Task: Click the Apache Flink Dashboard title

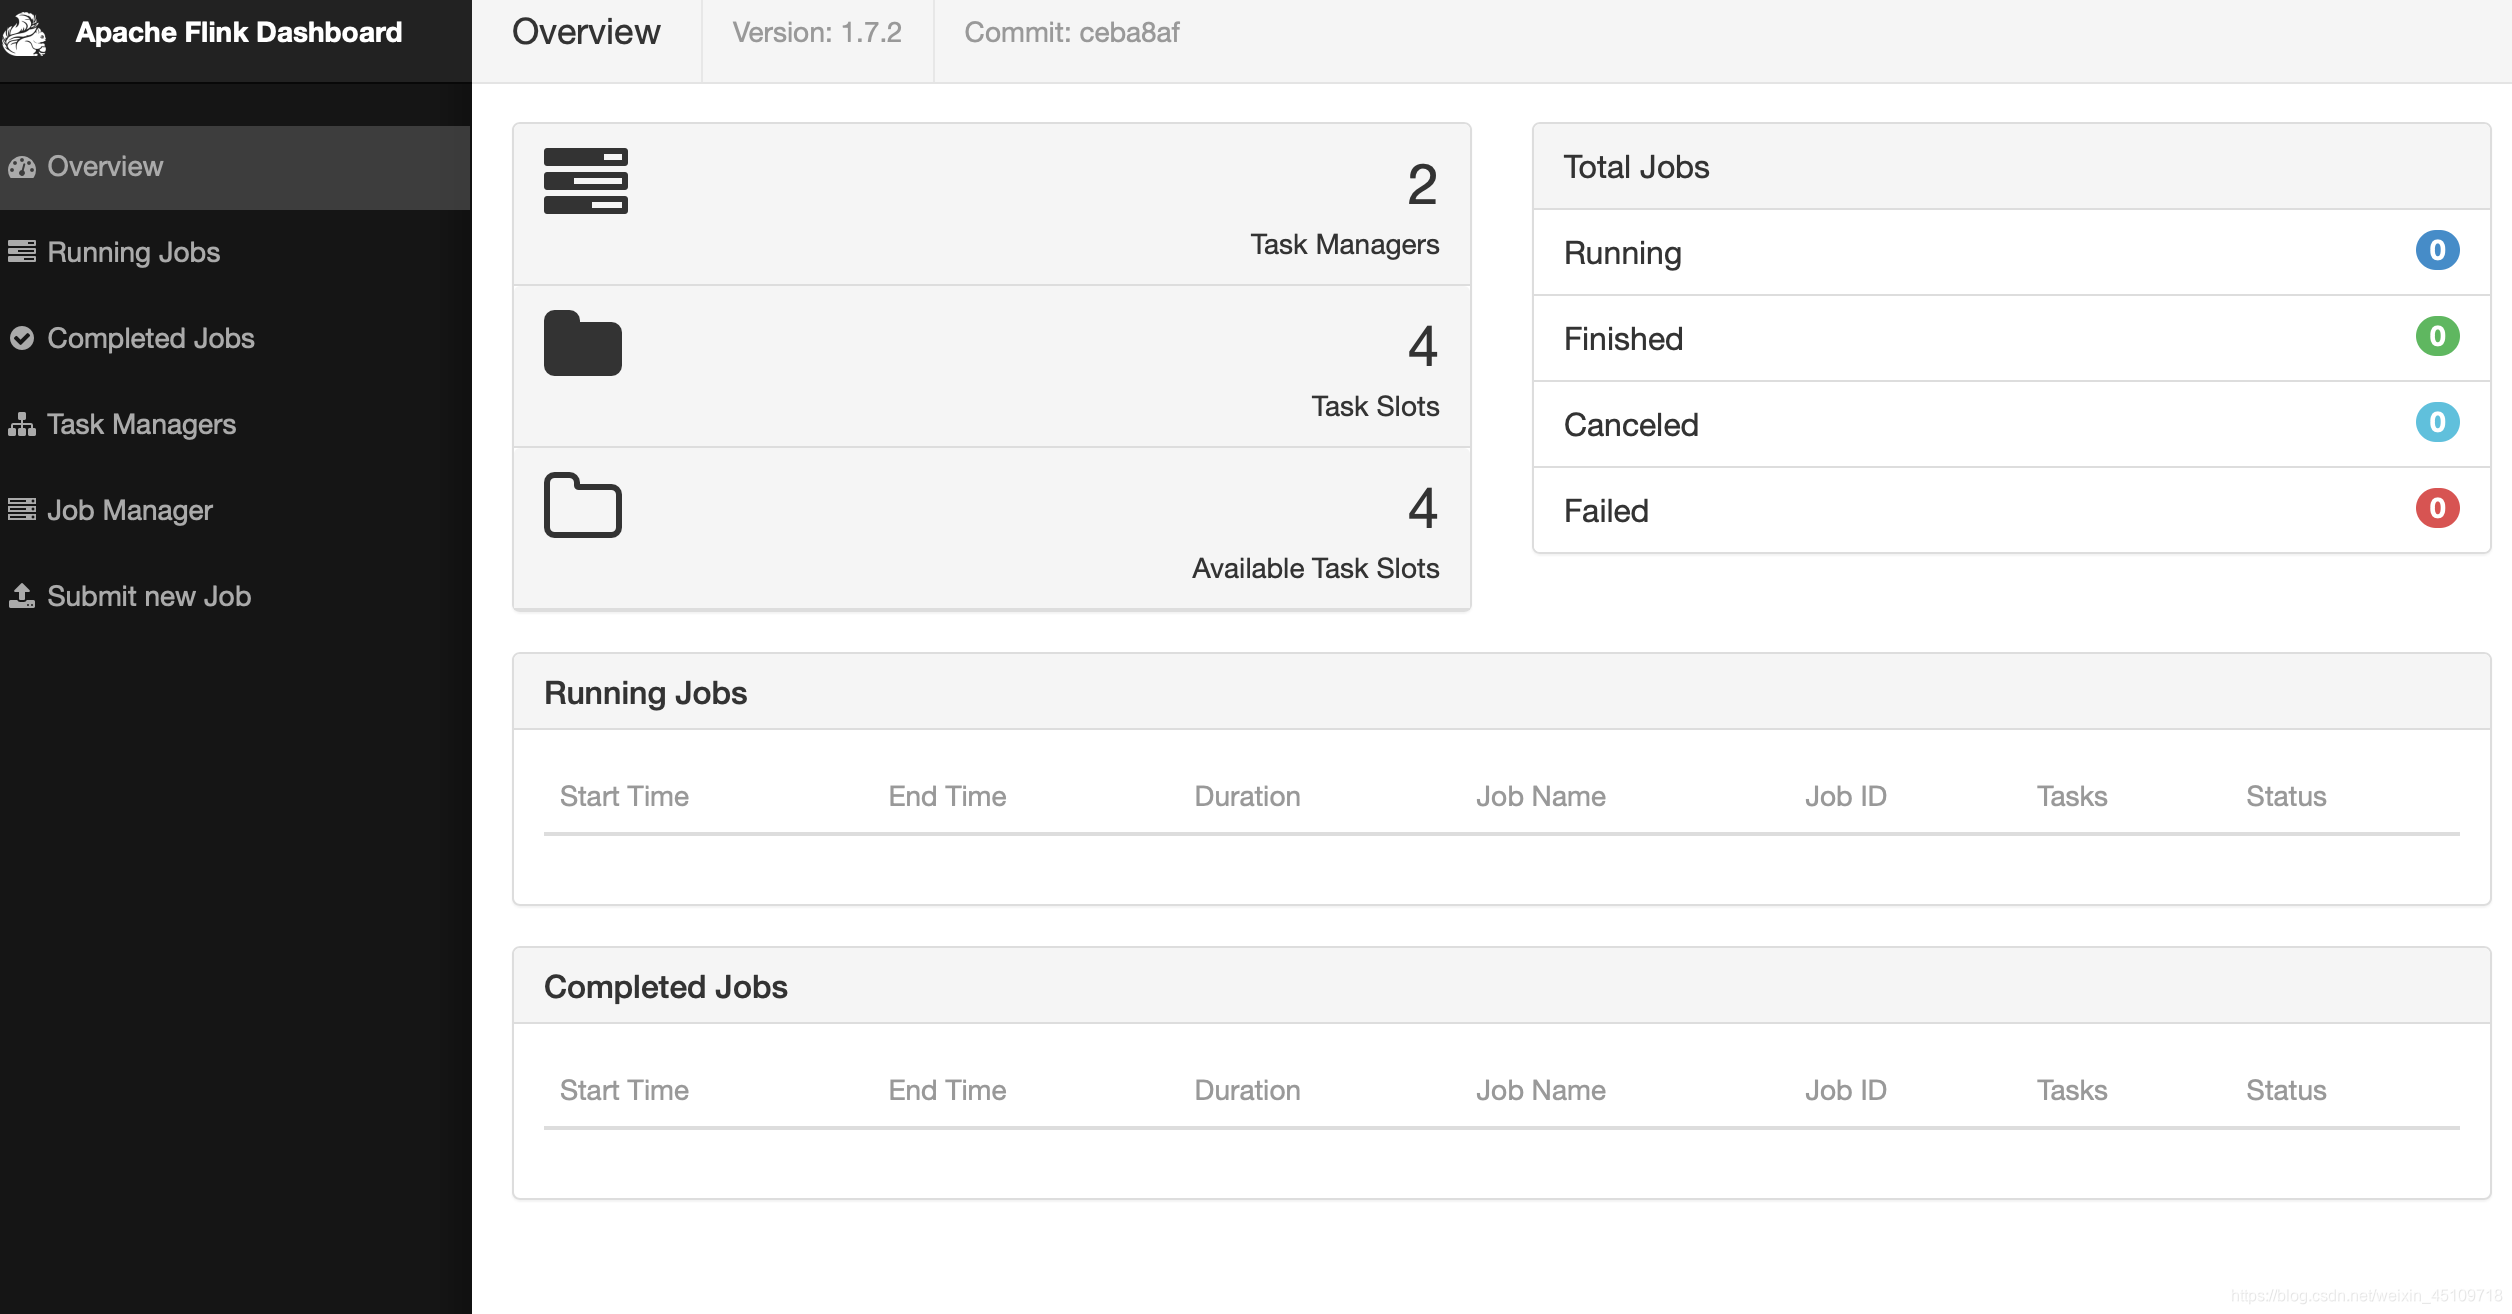Action: tap(239, 33)
